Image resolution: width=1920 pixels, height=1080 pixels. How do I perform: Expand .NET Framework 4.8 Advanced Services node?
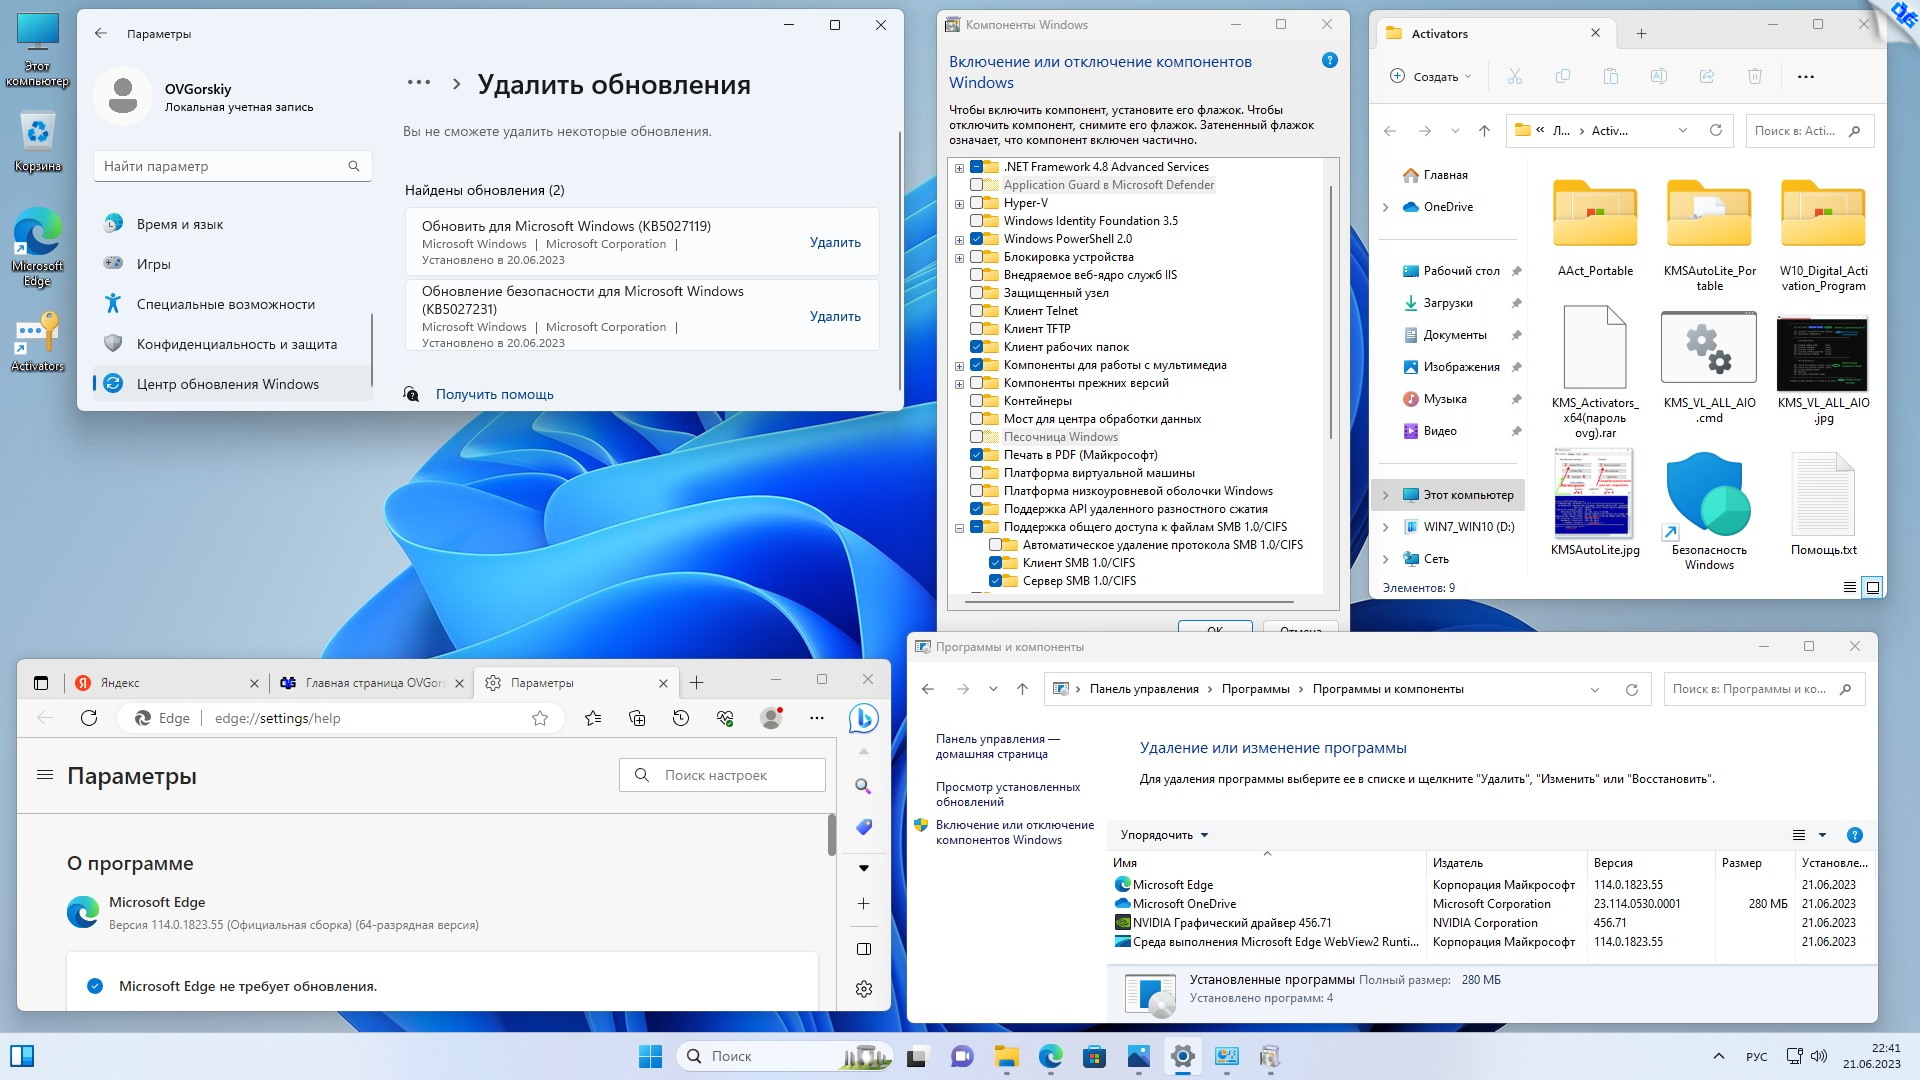[x=960, y=168]
